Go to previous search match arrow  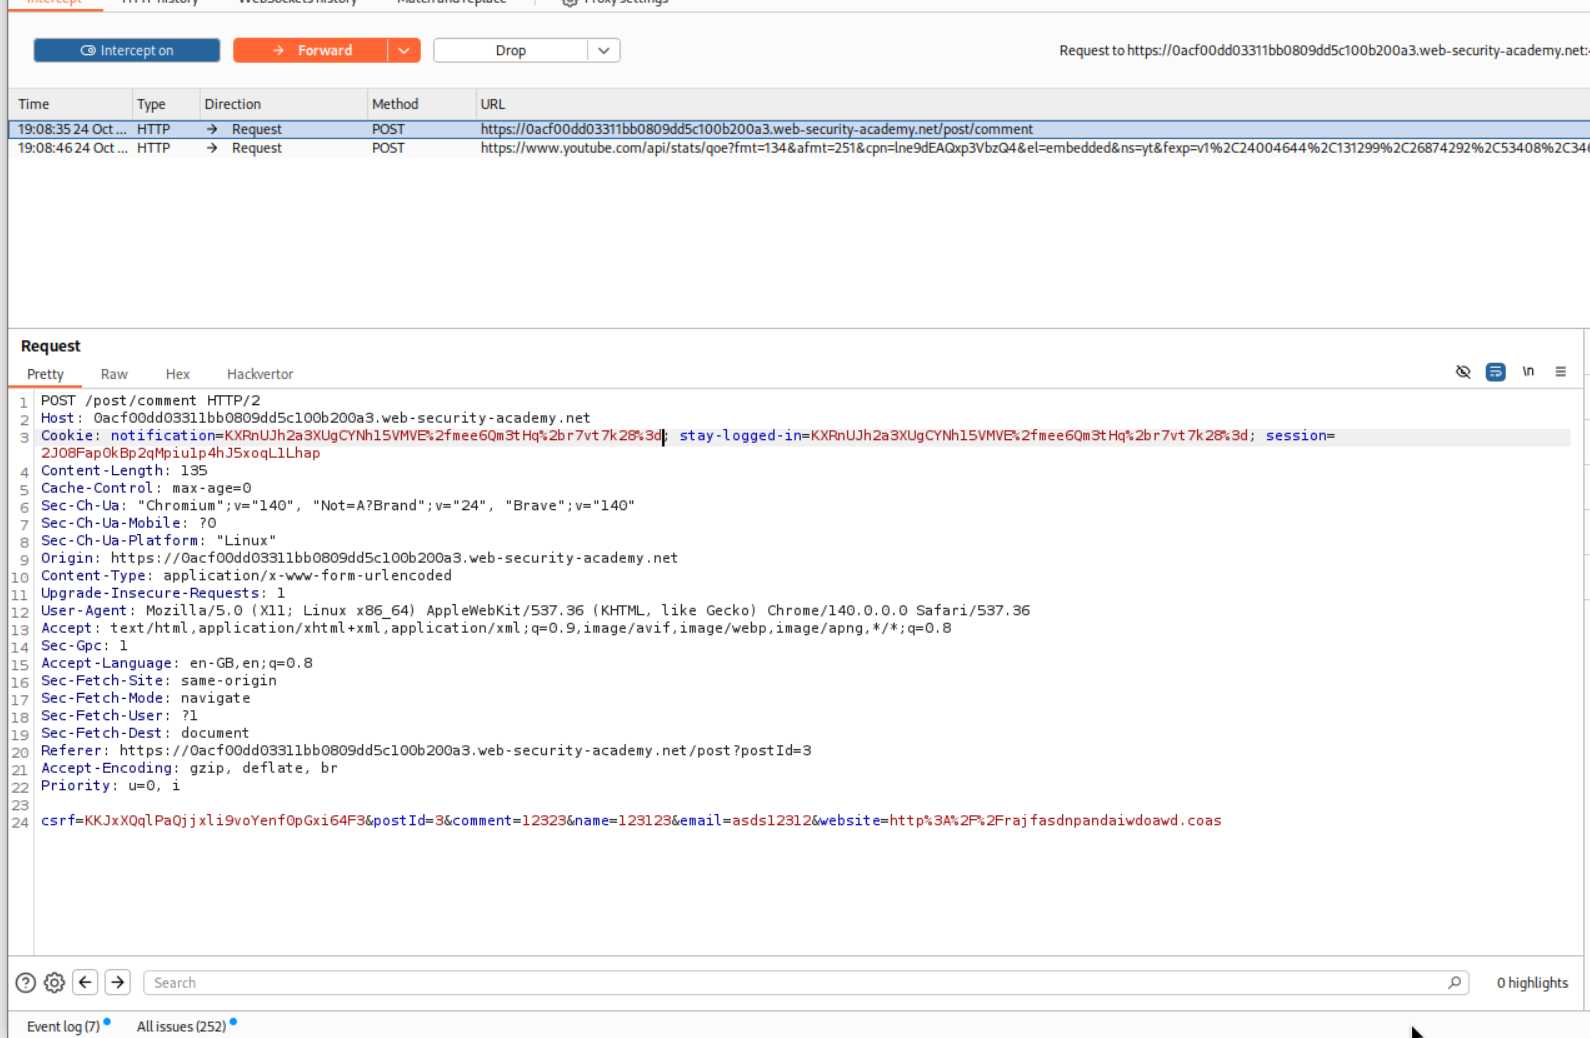[x=86, y=982]
